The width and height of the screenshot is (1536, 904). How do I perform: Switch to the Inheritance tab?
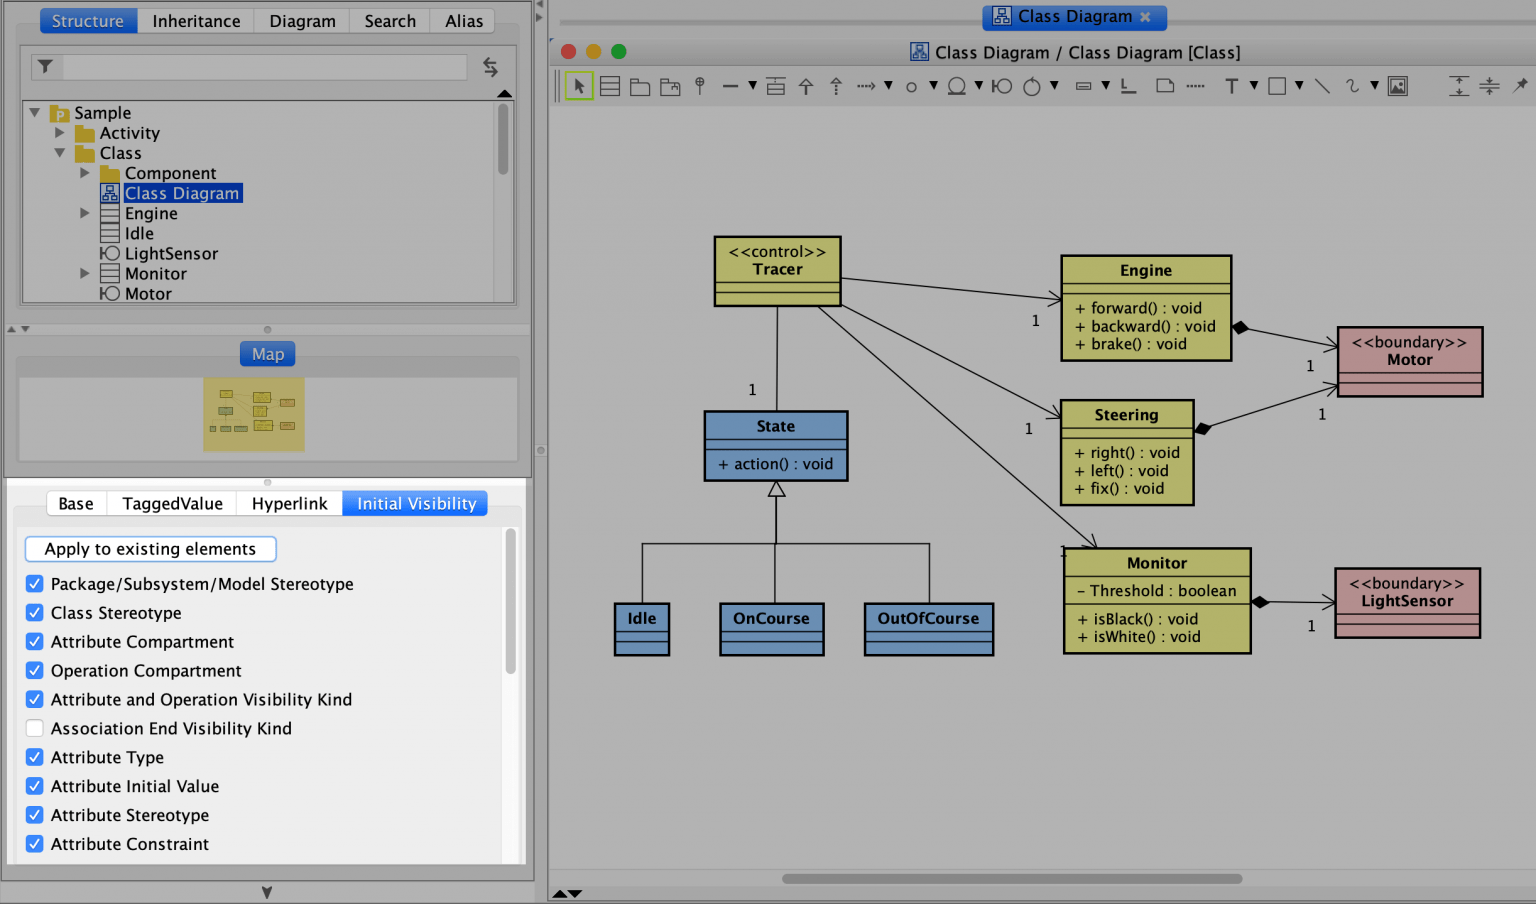pyautogui.click(x=195, y=20)
